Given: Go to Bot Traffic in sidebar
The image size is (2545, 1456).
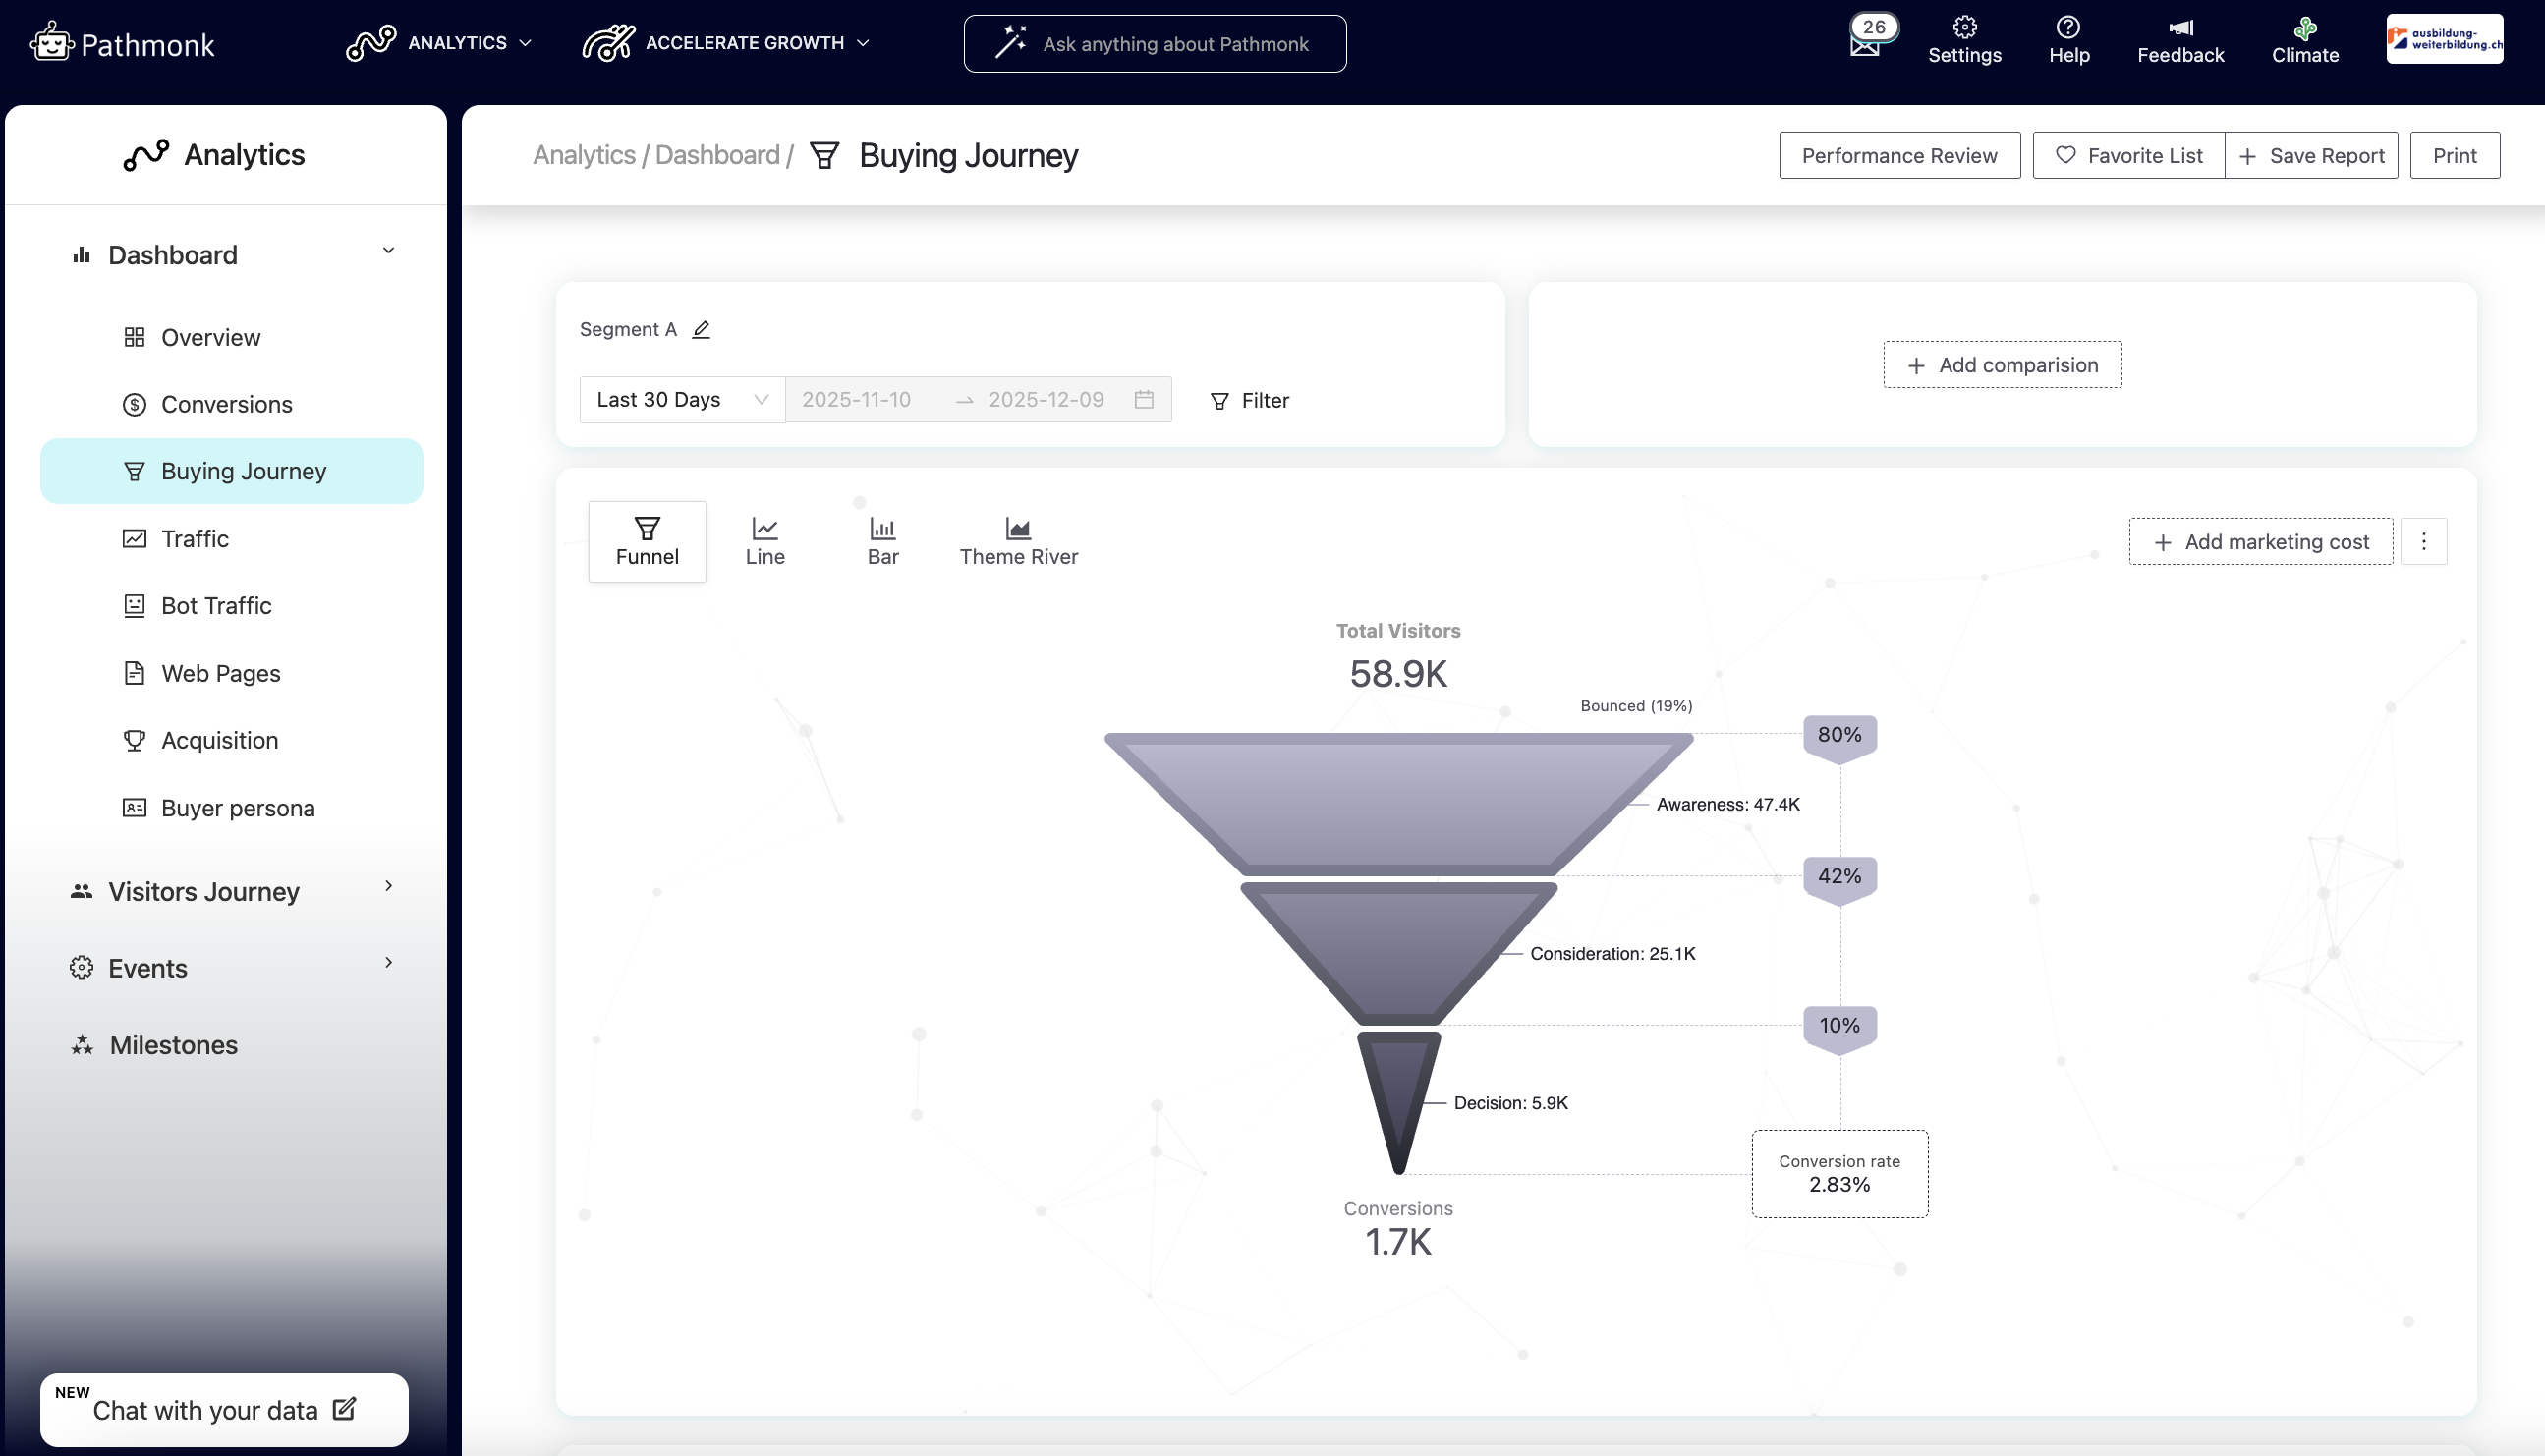Looking at the screenshot, I should point(216,606).
